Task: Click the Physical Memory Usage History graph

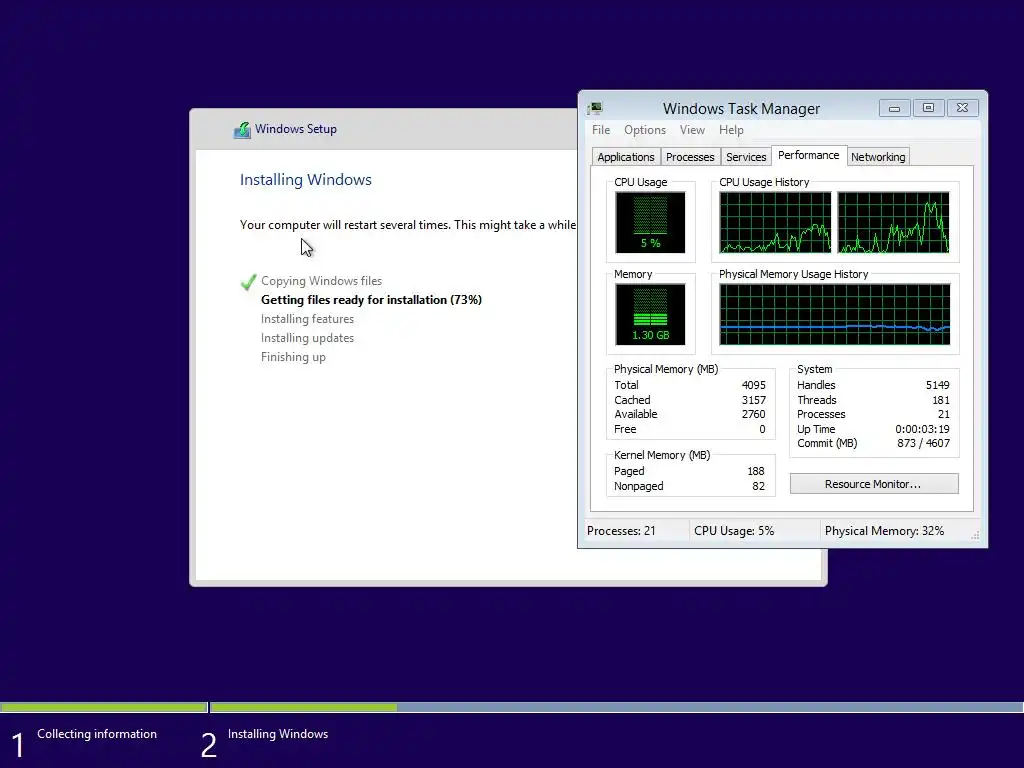Action: (835, 314)
